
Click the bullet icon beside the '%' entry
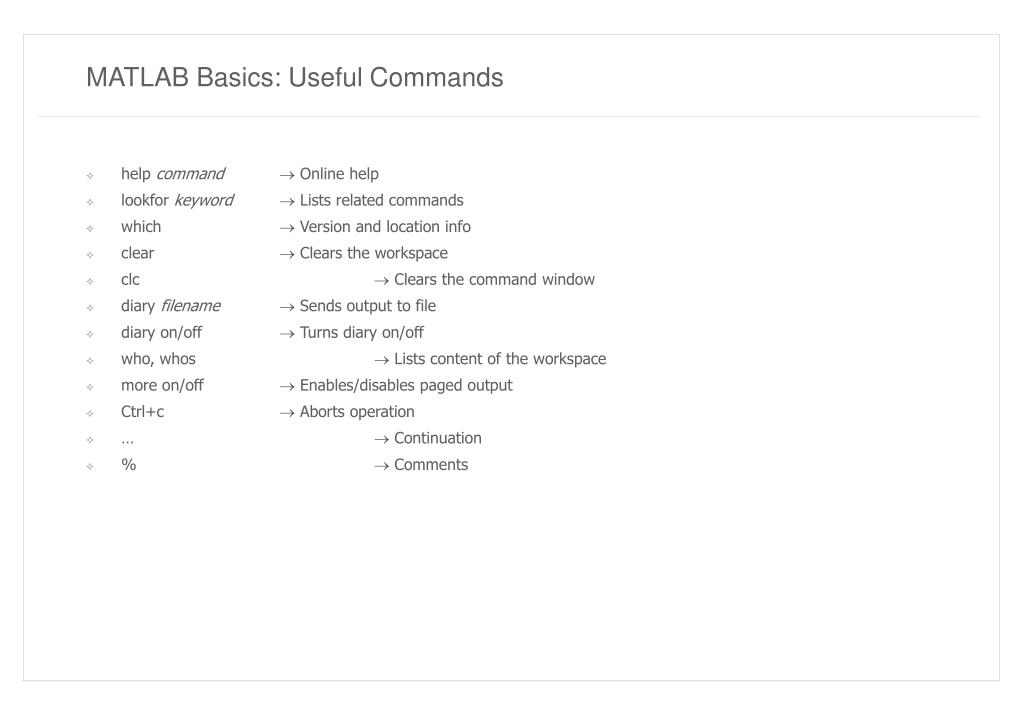point(90,467)
